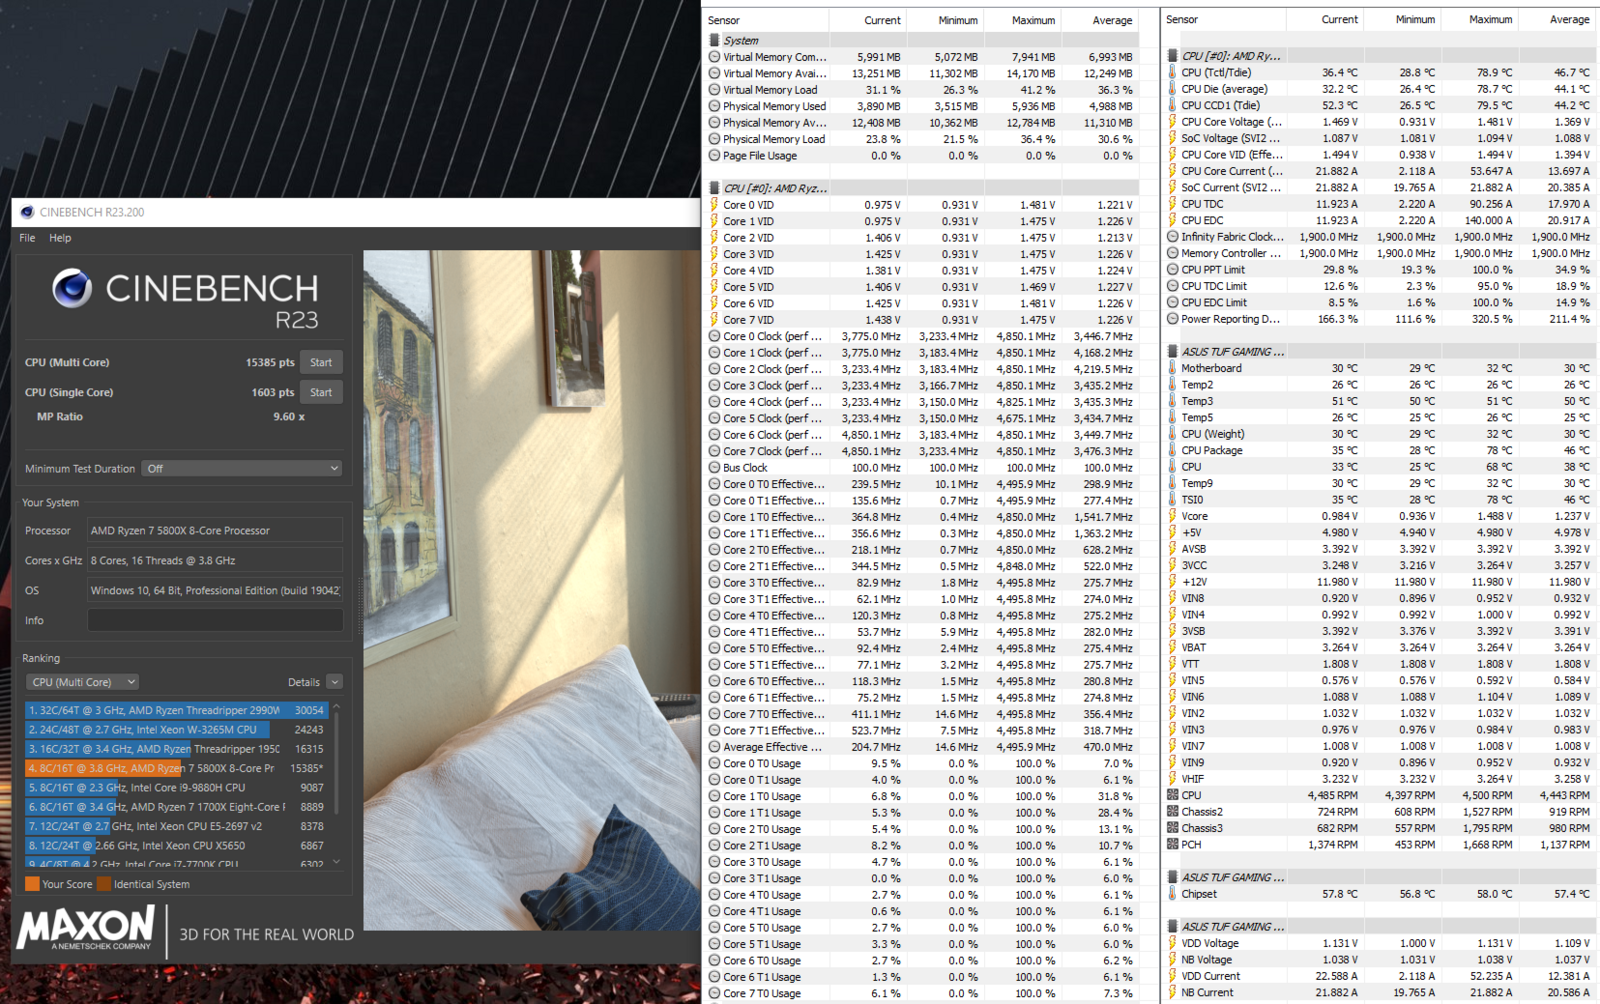1600x1004 pixels.
Task: Click the CPU [#0]: AMD Ryz... group icon in left panel
Action: [714, 188]
